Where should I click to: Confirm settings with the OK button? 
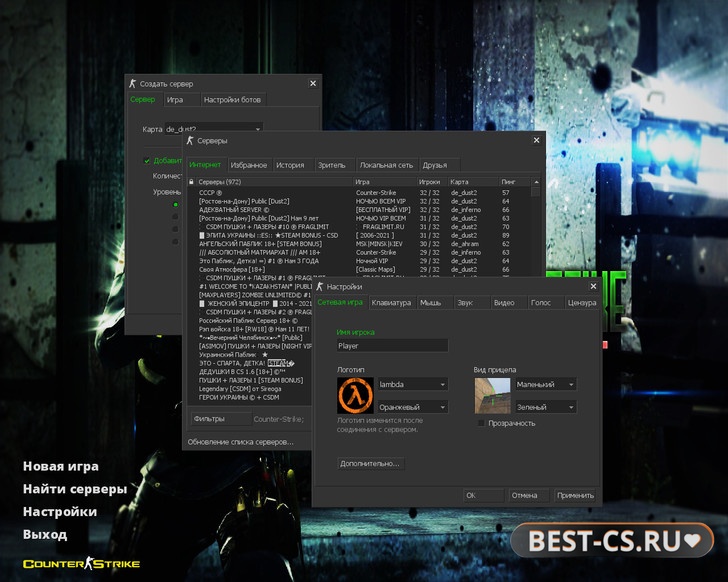click(483, 496)
